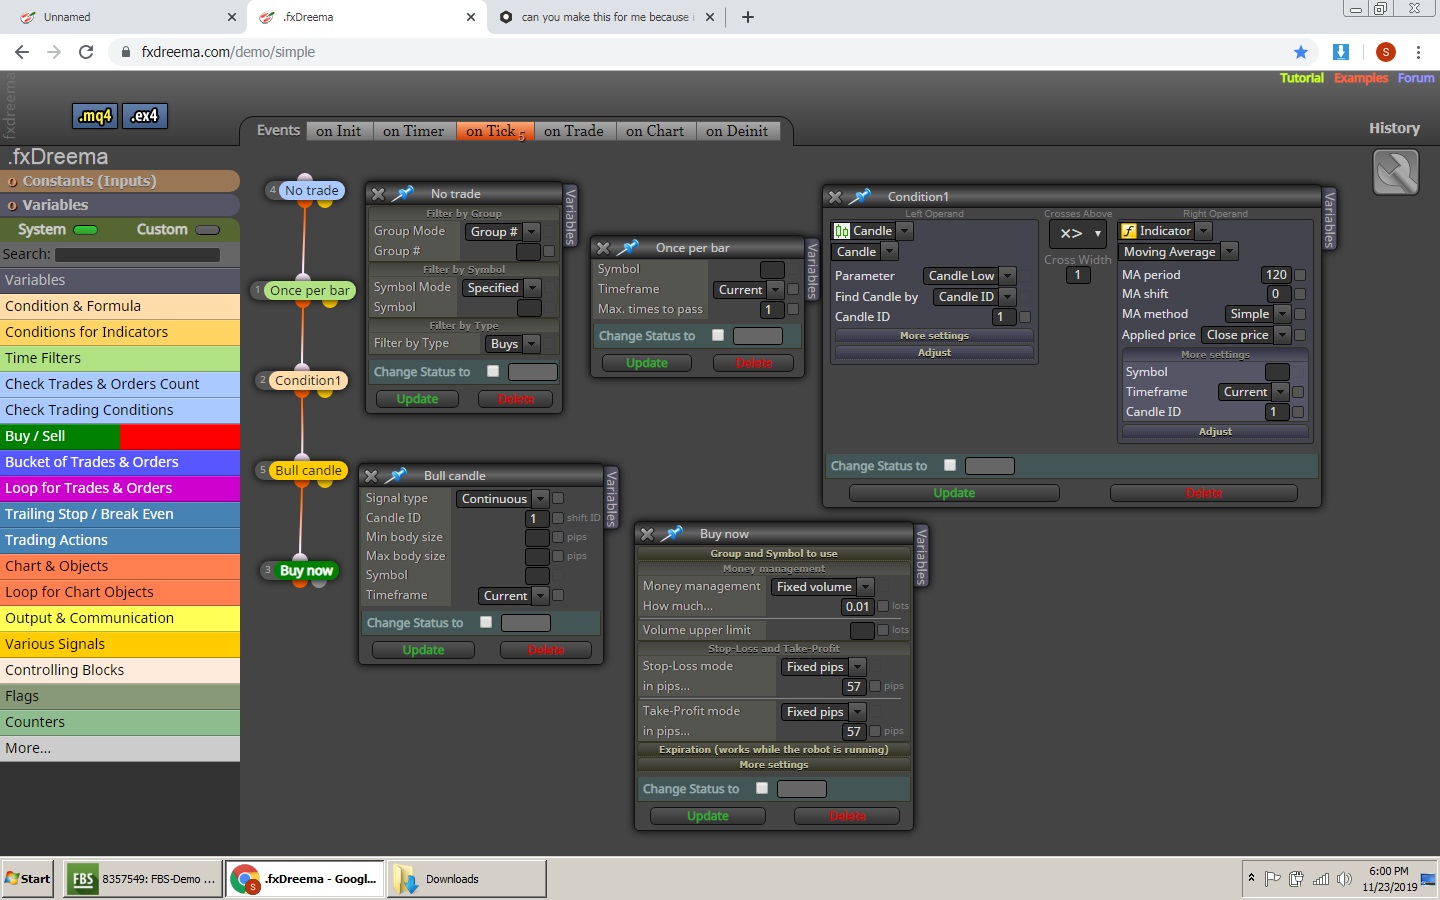Click the function icon beside Indicator
Viewport: 1440px width, 900px height.
coord(1129,231)
